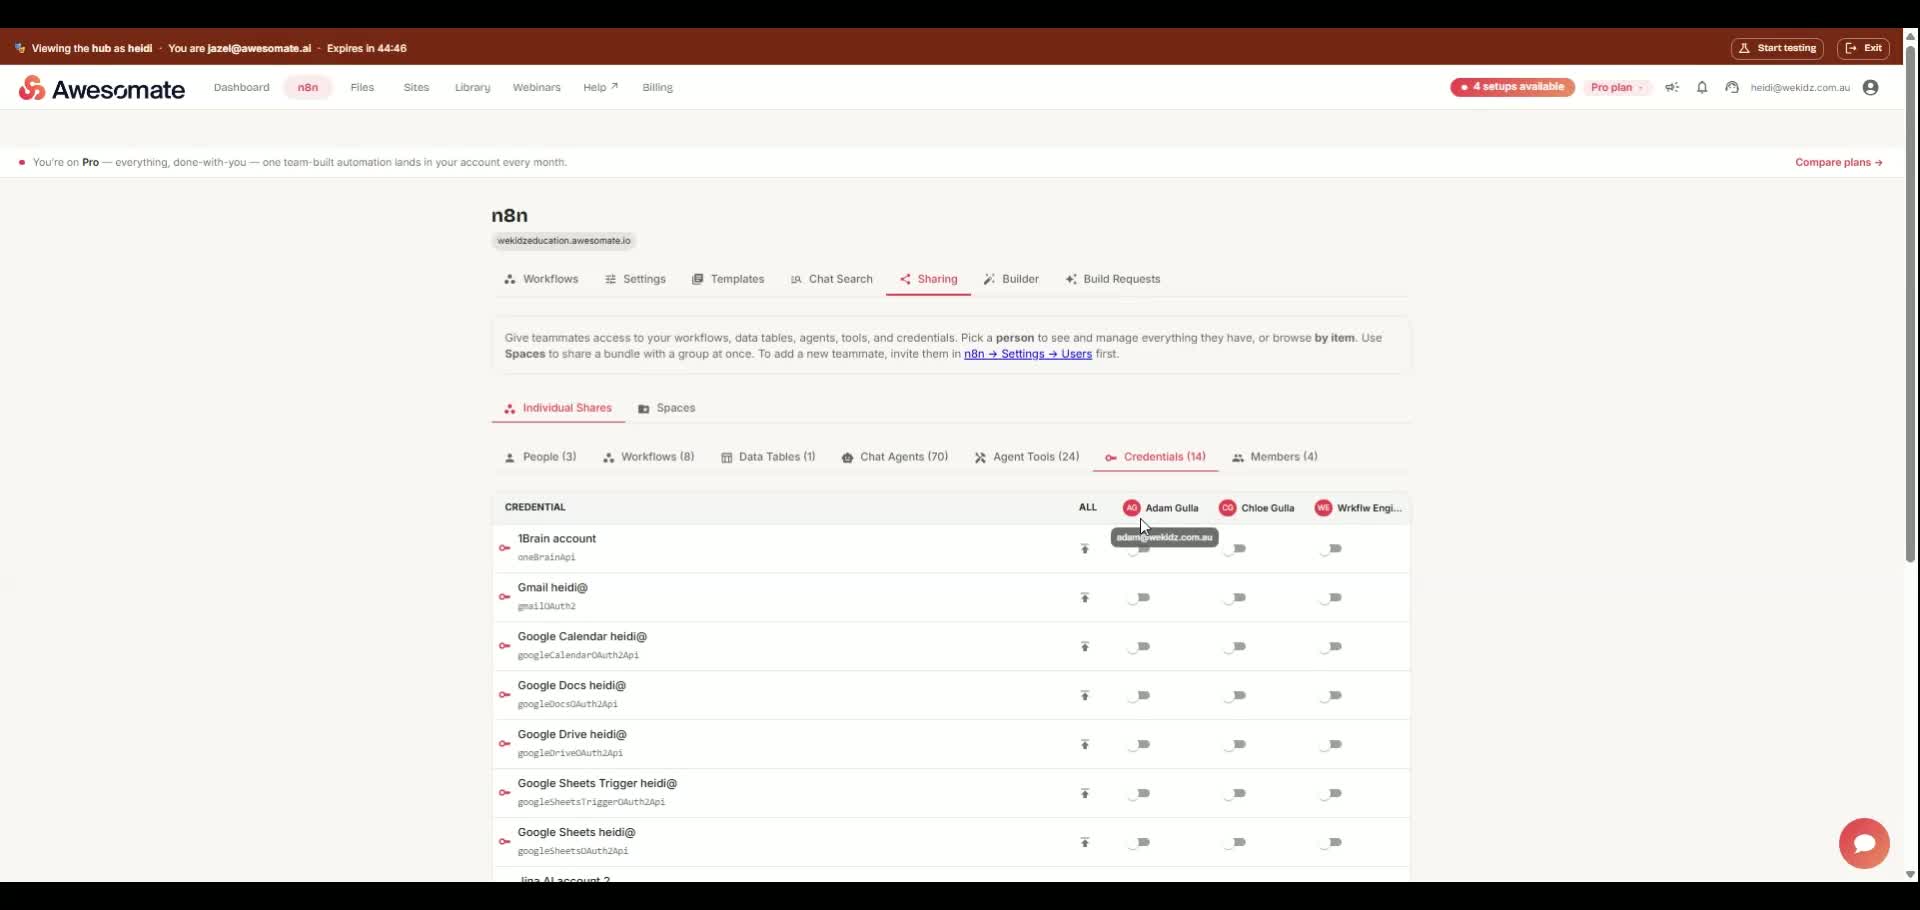Open the notifications bell icon
Viewport: 1920px width, 910px height.
point(1702,88)
